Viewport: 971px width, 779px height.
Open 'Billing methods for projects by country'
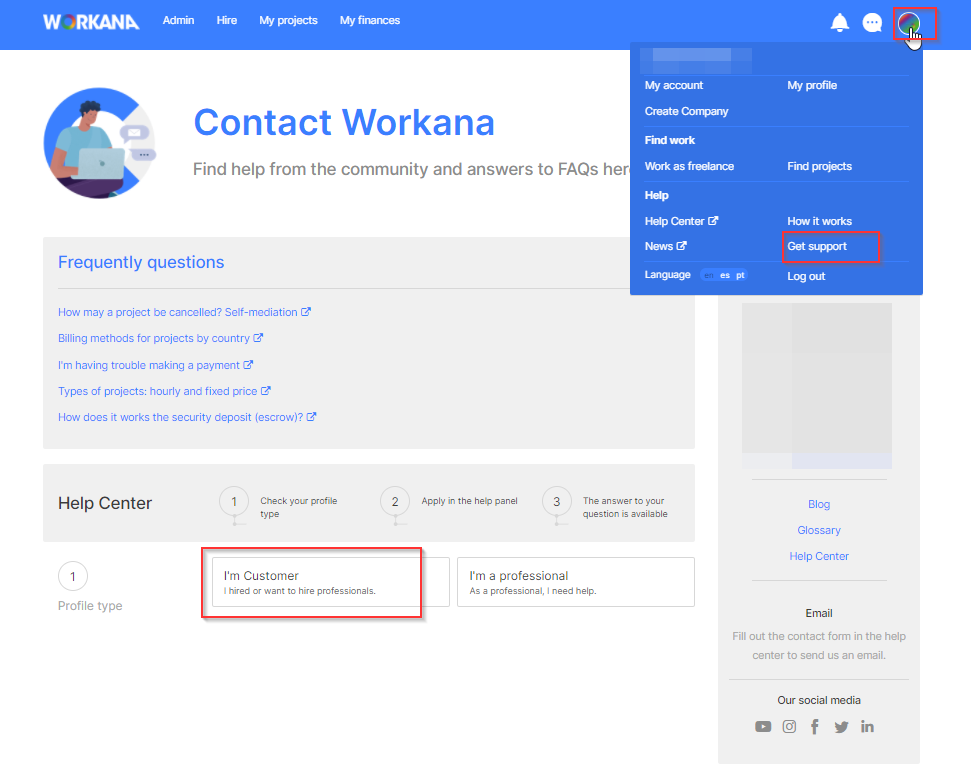160,338
